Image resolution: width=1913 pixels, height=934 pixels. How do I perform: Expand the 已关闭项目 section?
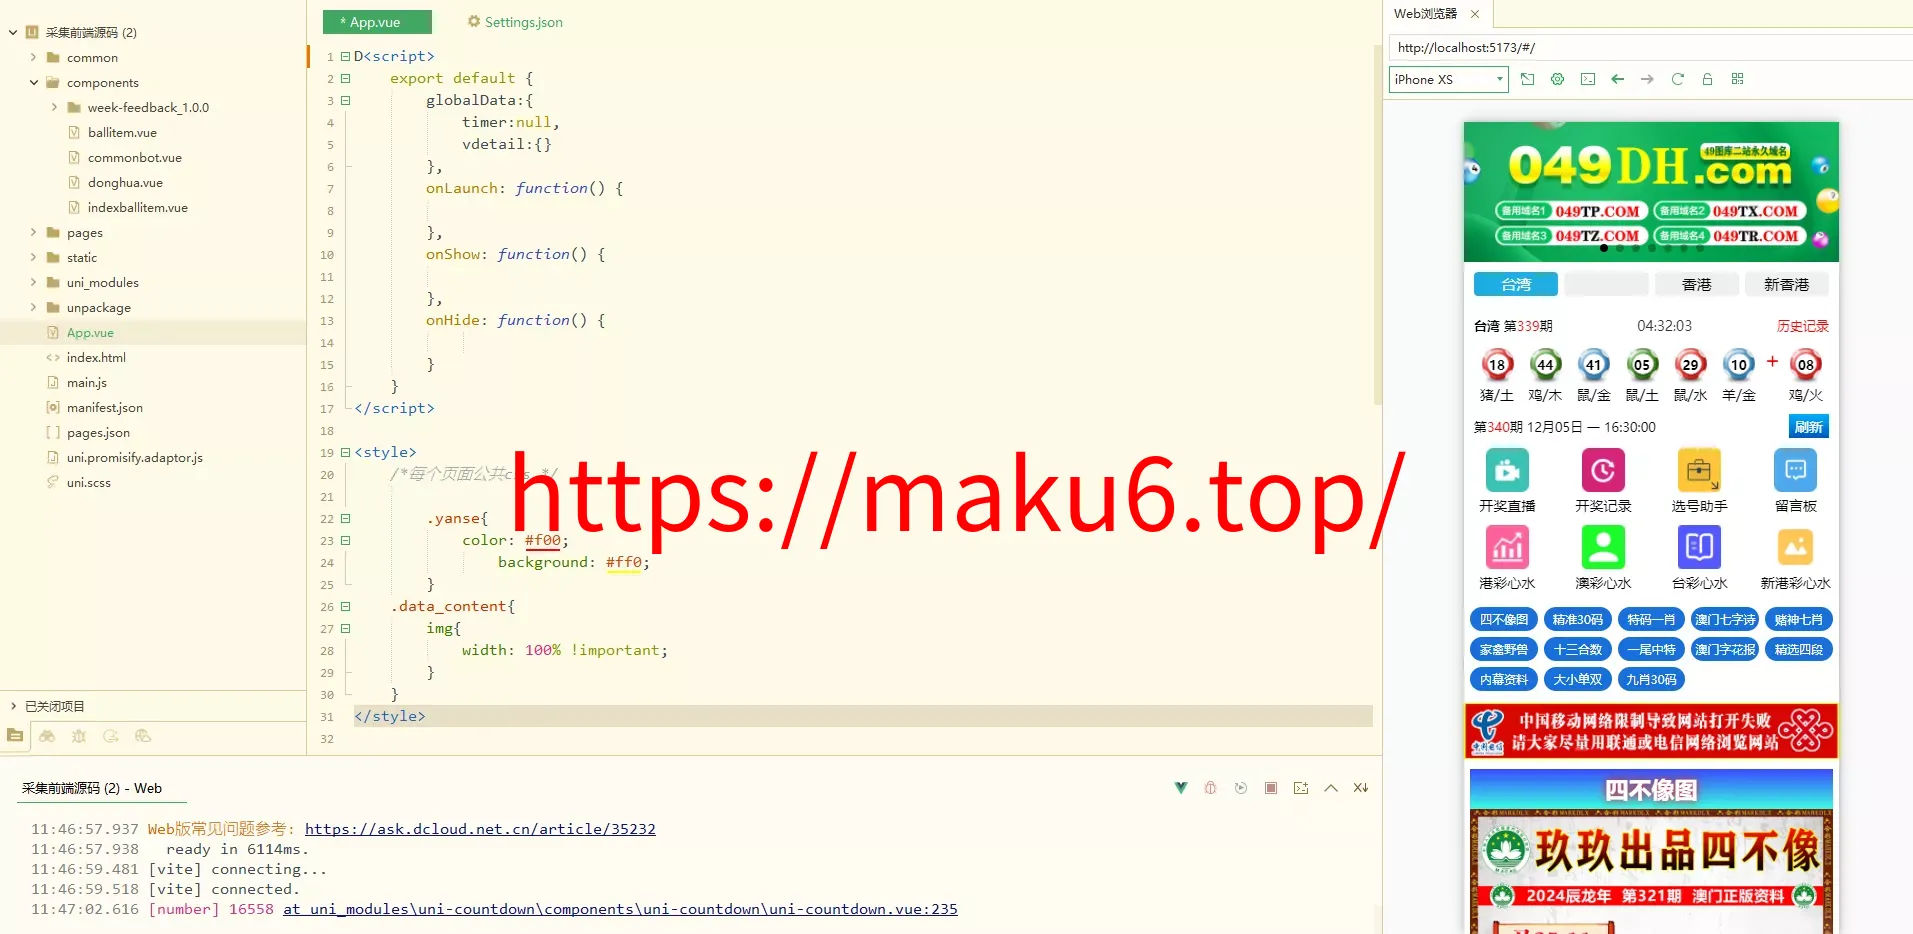tap(13, 706)
